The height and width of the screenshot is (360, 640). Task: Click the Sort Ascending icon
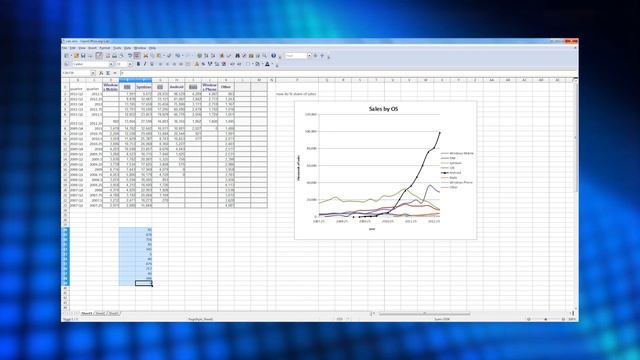[x=206, y=56]
